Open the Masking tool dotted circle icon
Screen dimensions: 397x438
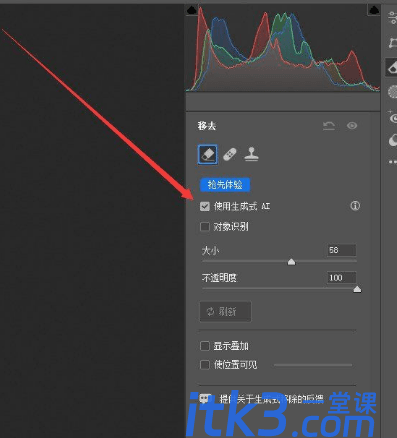[393, 92]
